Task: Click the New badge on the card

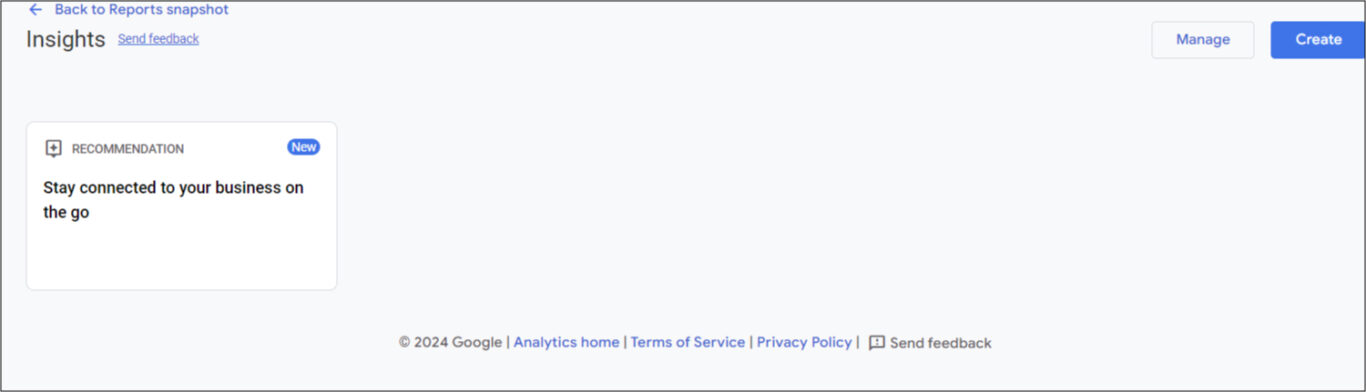Action: (x=304, y=147)
